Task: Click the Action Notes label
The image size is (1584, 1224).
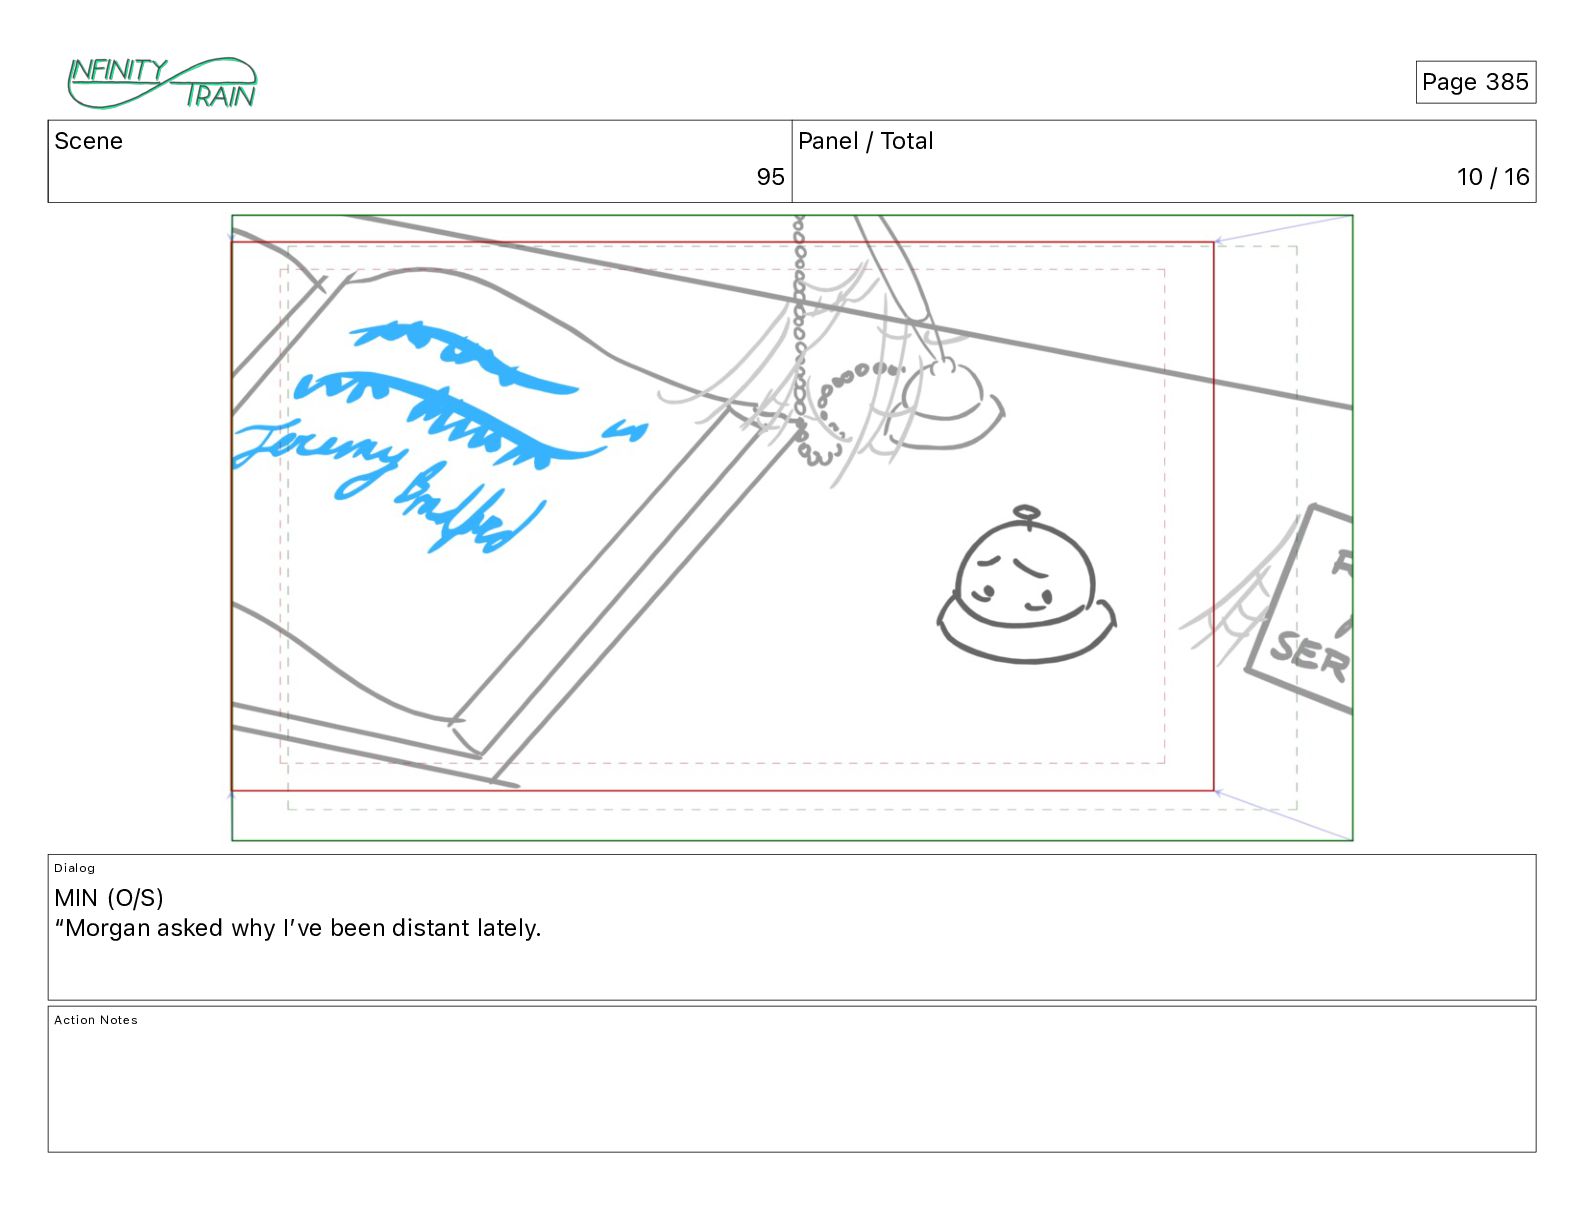Action: click(x=96, y=1020)
